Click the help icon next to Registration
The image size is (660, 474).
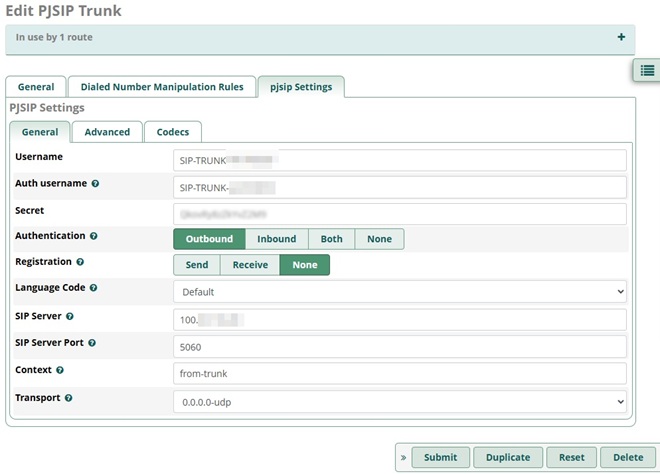tap(80, 262)
